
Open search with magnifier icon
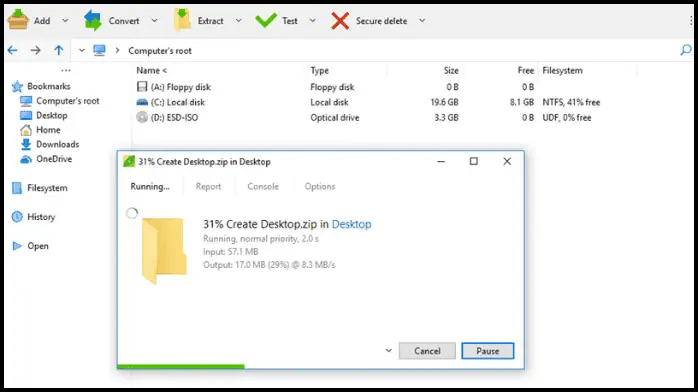click(x=686, y=50)
